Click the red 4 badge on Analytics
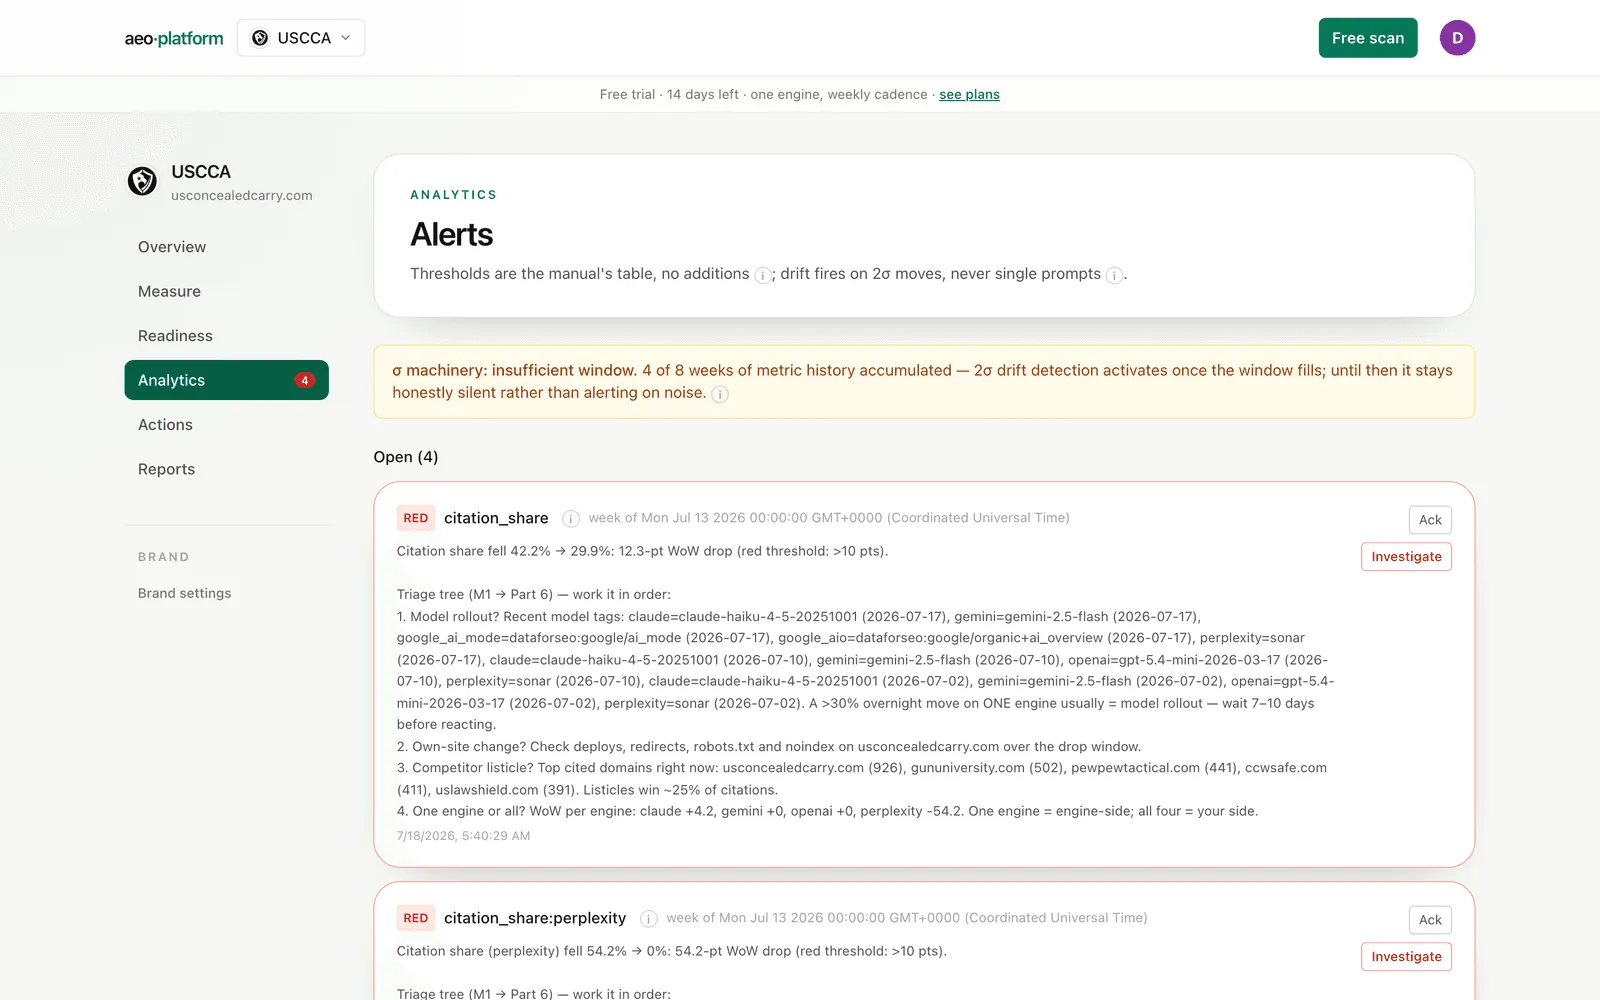 [x=305, y=380]
